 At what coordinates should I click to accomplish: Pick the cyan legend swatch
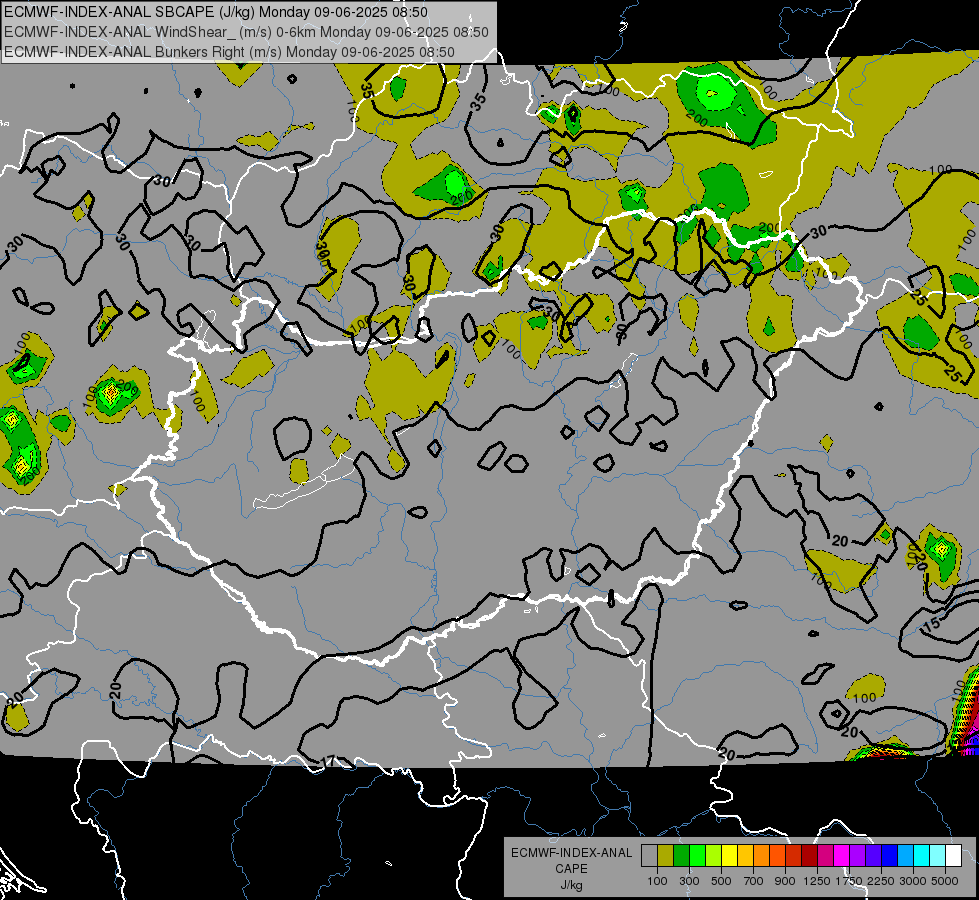click(922, 855)
